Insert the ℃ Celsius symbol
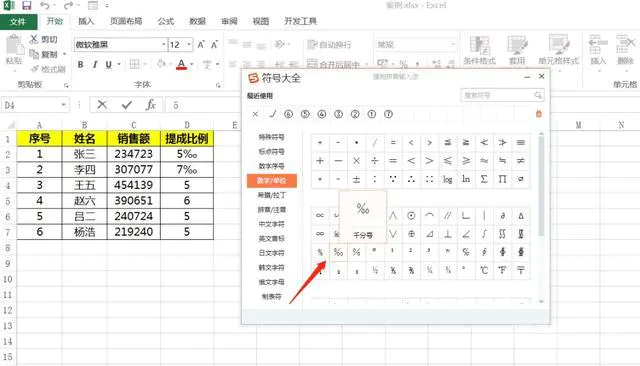Image resolution: width=640 pixels, height=366 pixels. tap(484, 270)
